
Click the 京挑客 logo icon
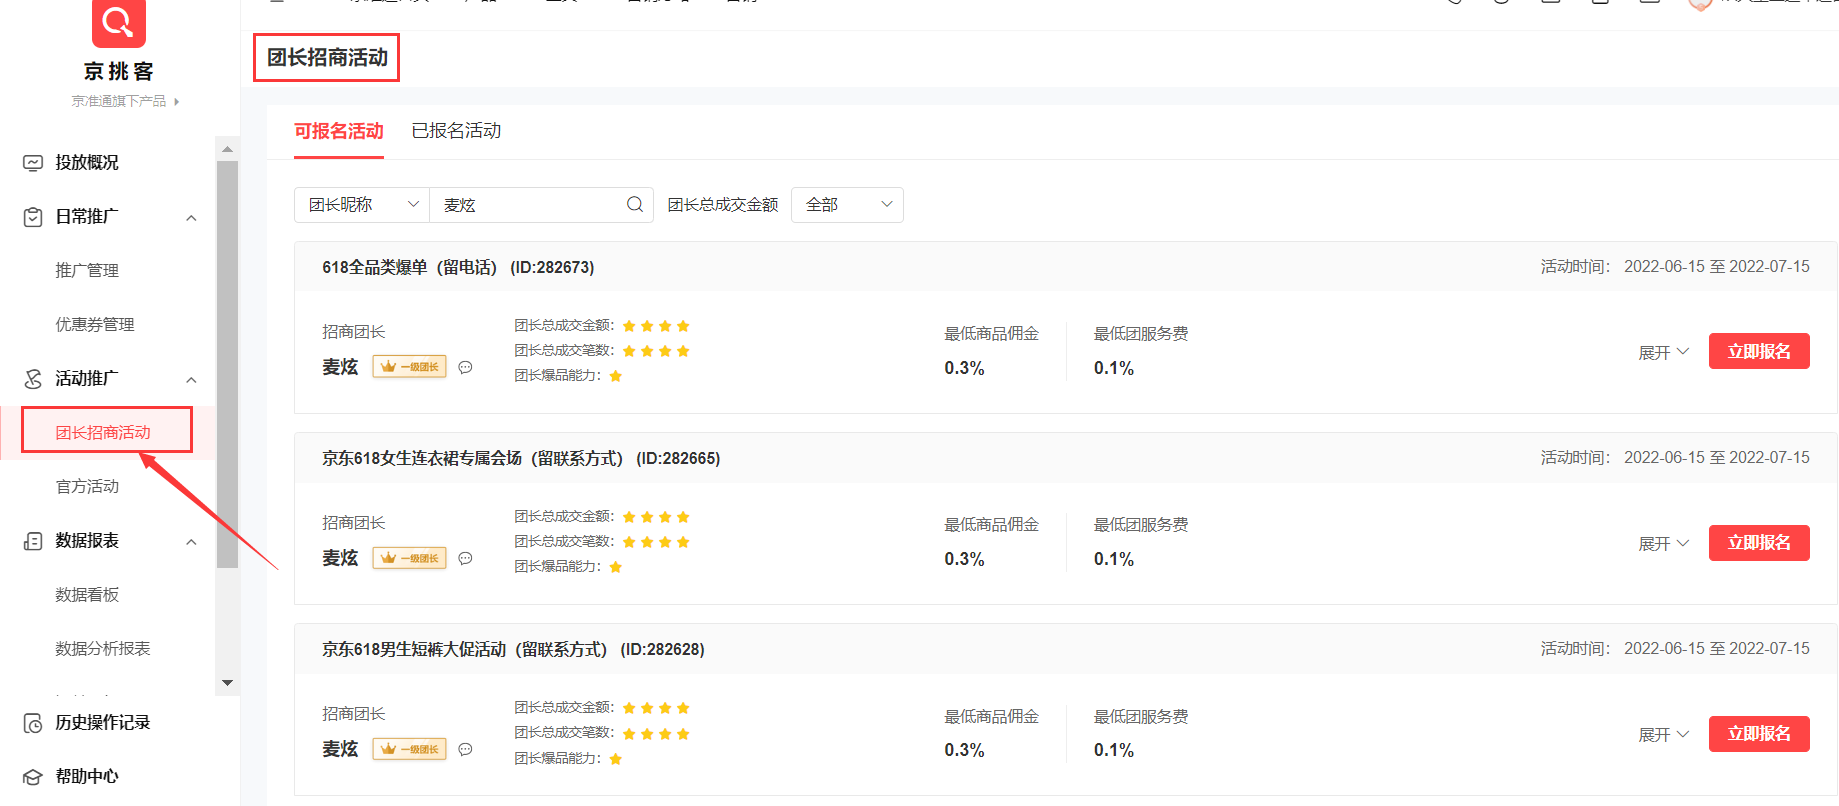(119, 22)
